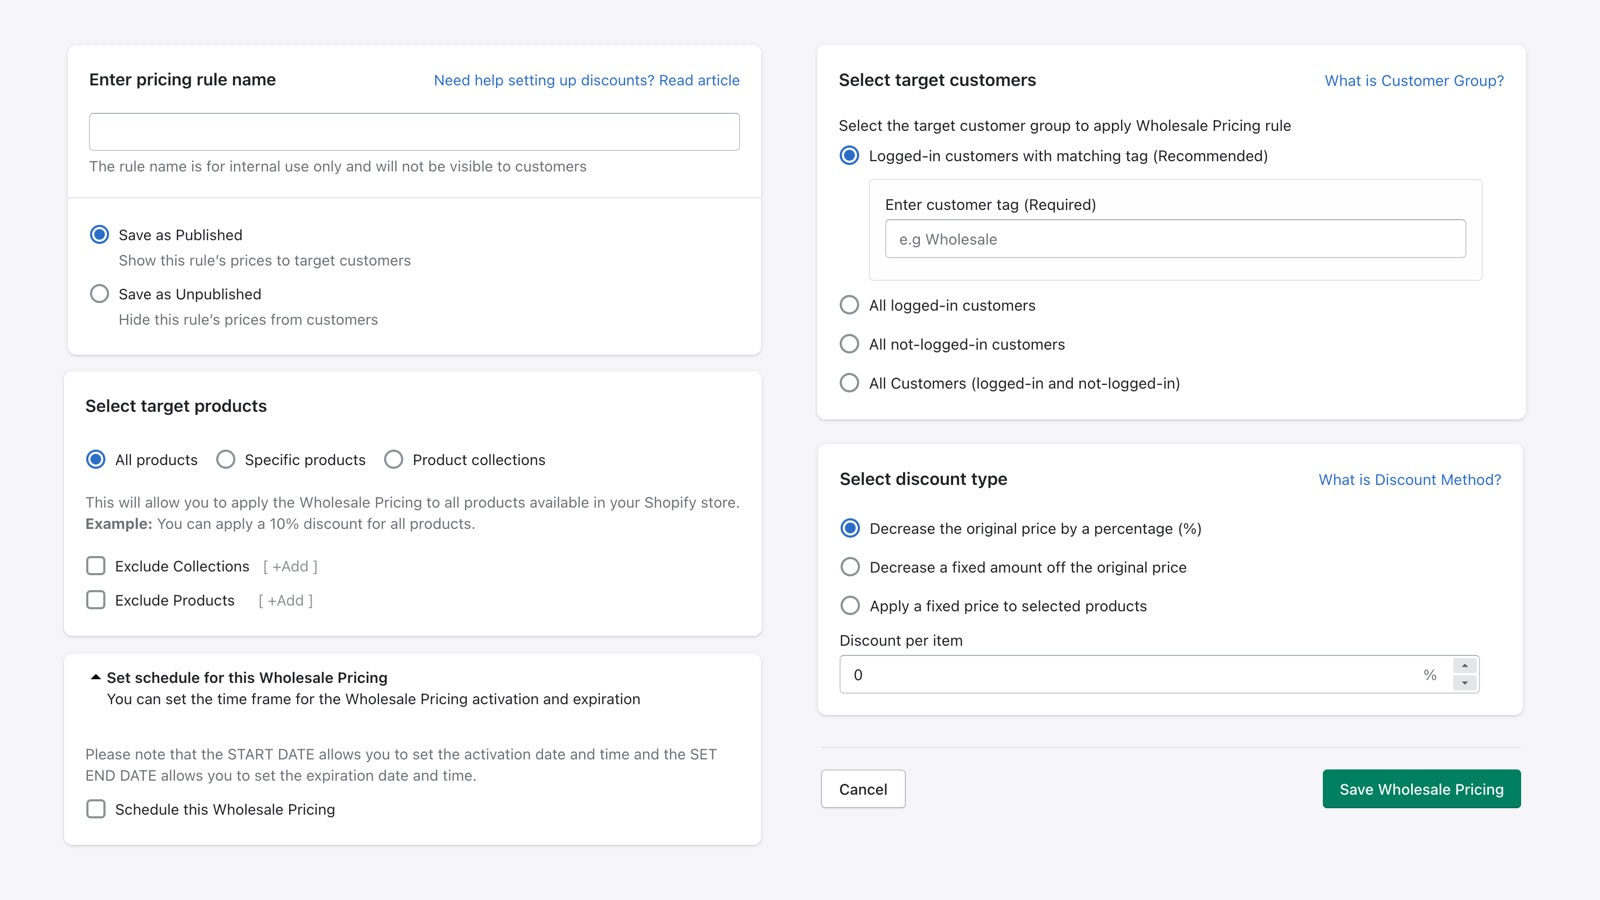Choose Decrease a fixed amount discount type
Screen dimensions: 1600x900
coord(850,567)
